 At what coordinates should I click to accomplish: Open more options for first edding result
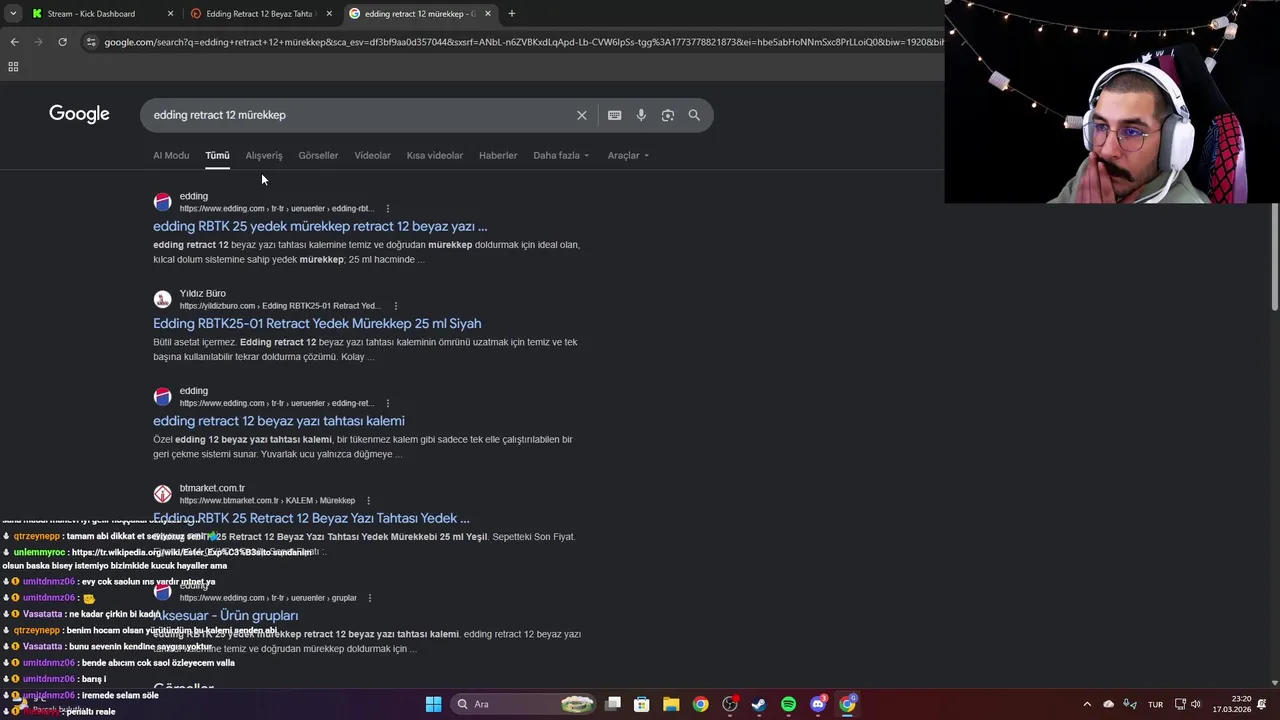click(388, 209)
